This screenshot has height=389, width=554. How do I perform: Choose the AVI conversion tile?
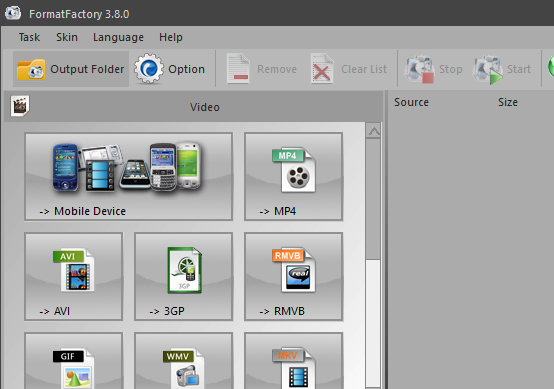[74, 277]
